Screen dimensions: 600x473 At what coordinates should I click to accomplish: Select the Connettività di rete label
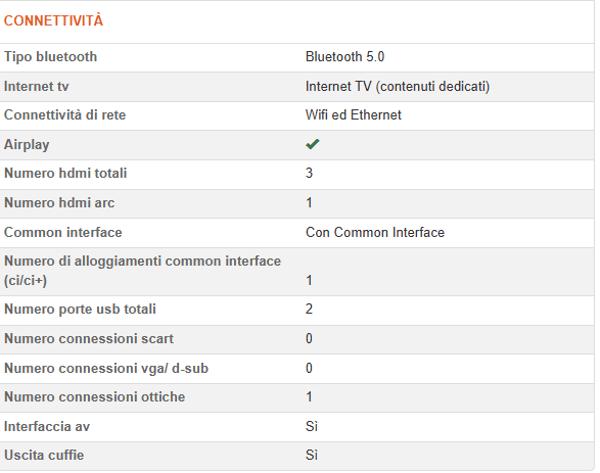point(65,115)
